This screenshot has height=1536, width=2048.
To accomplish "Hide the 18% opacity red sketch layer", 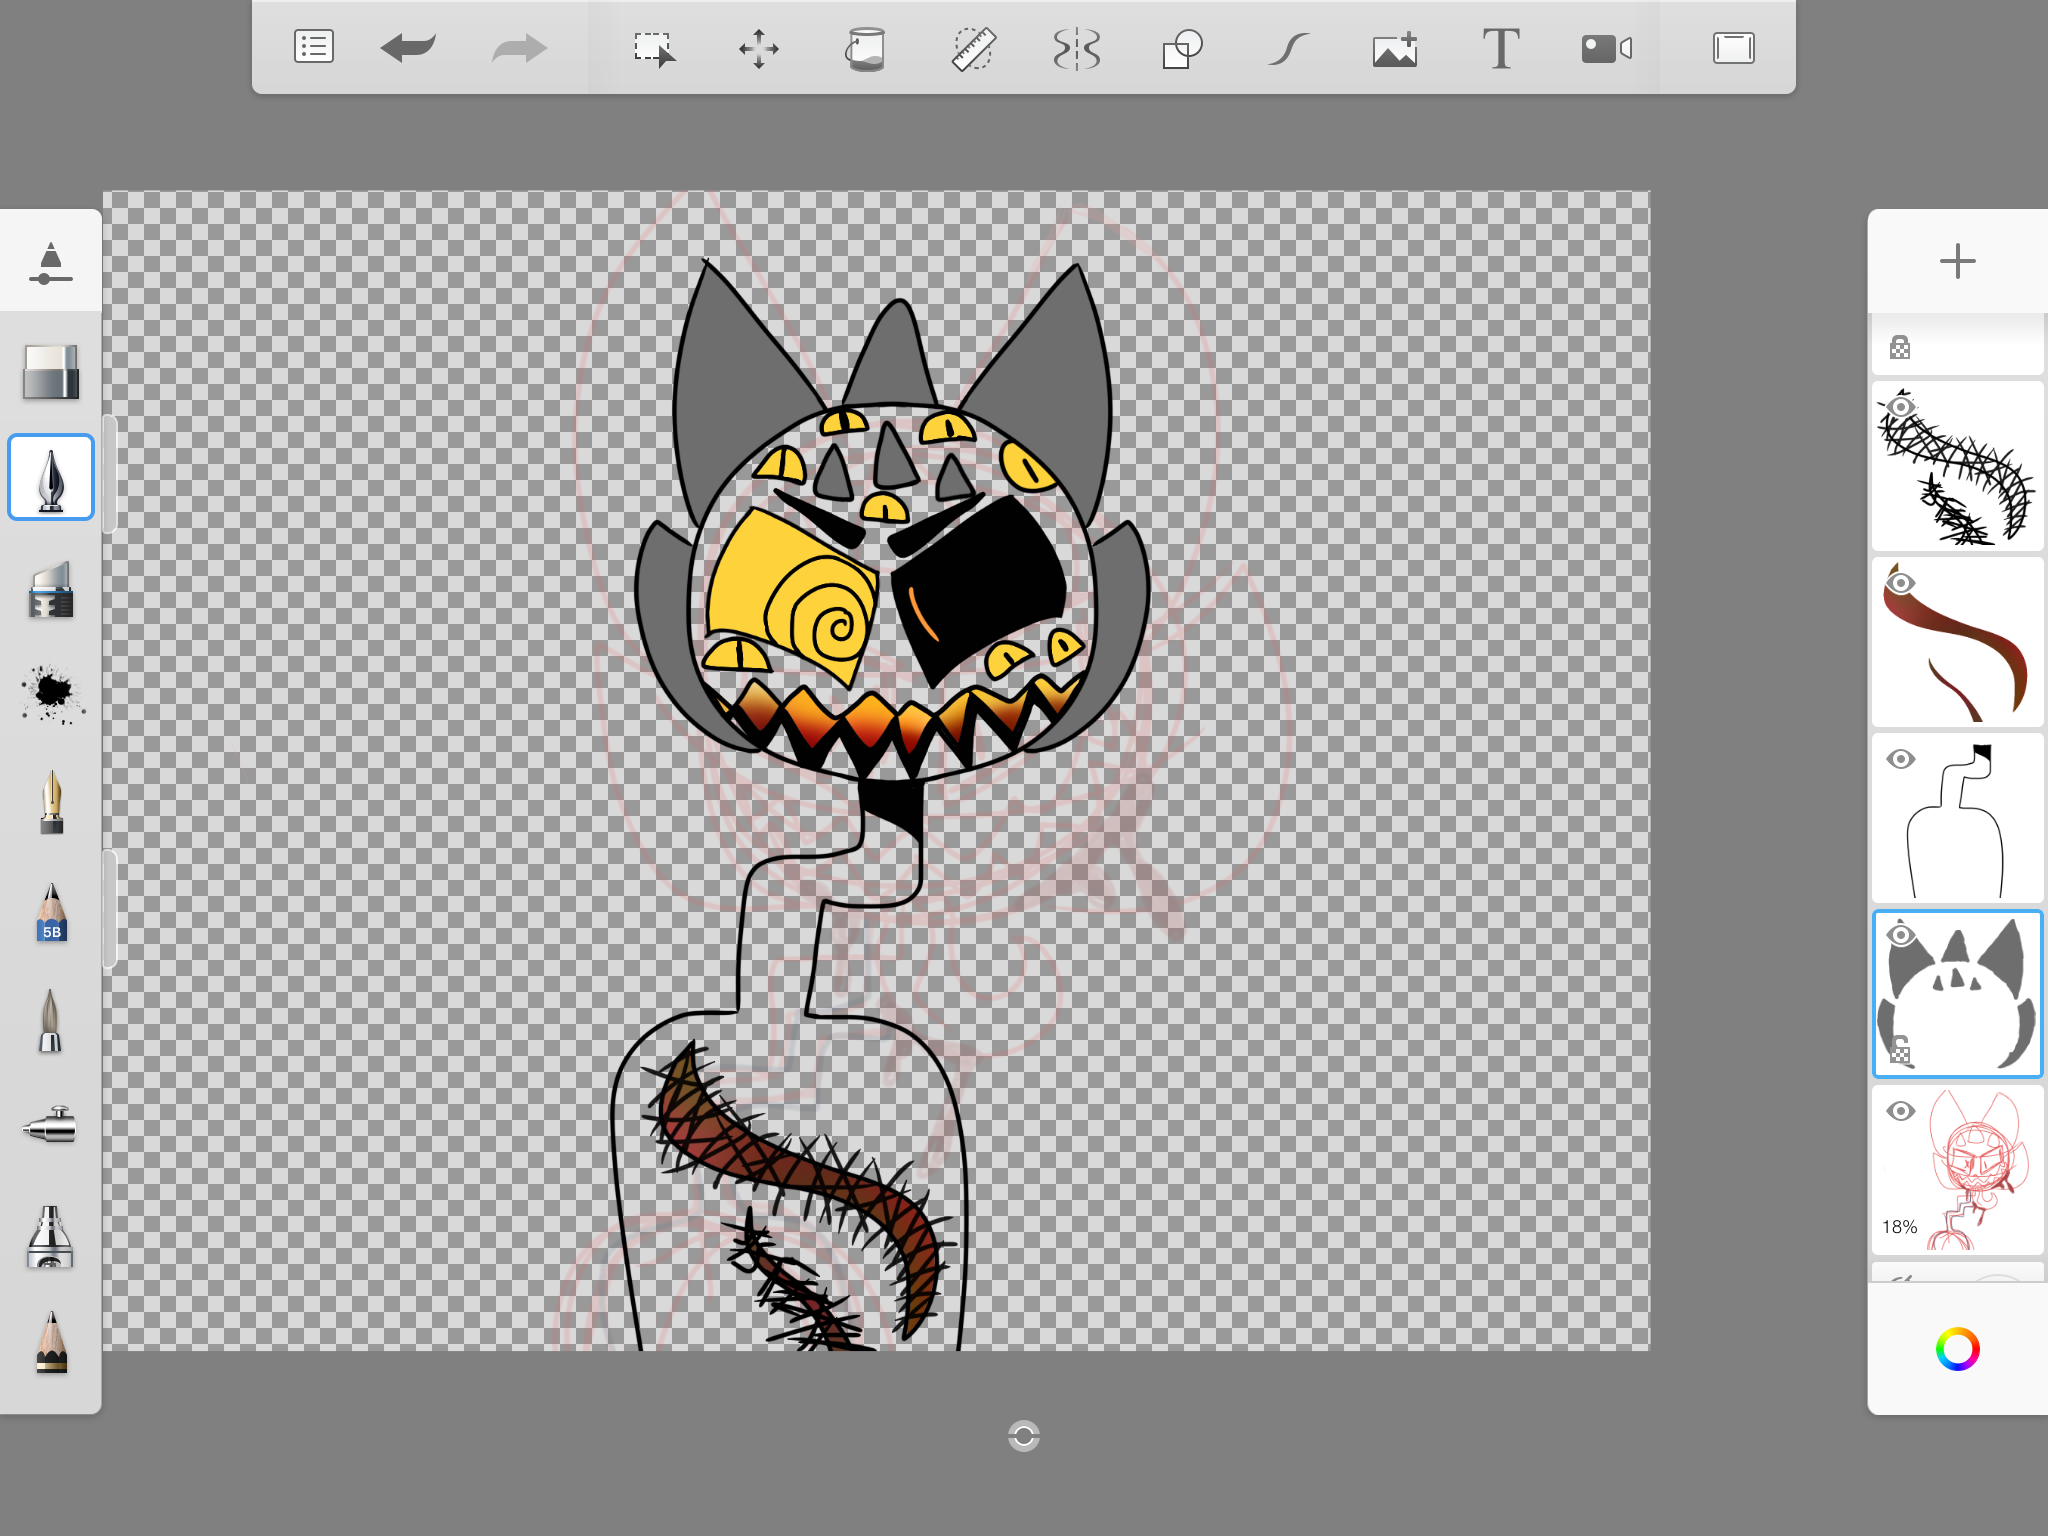I will click(x=1900, y=1111).
